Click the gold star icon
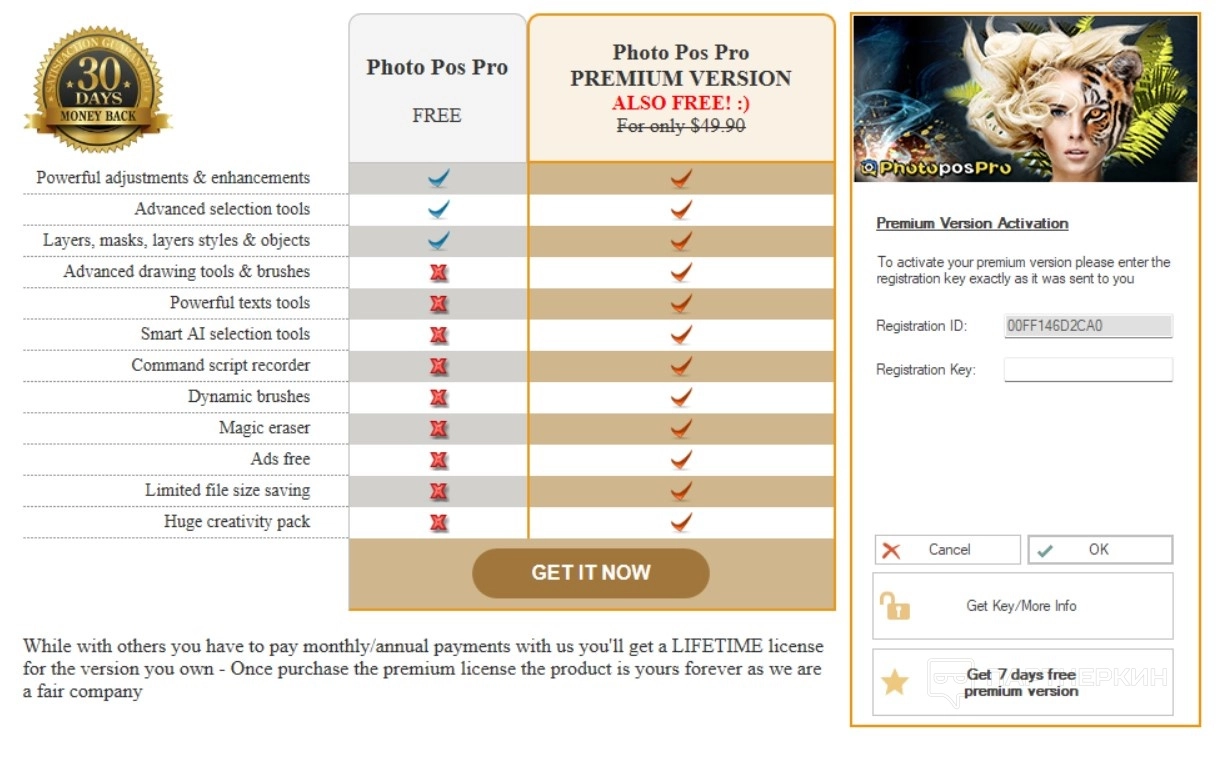This screenshot has width=1219, height=761. click(x=894, y=682)
